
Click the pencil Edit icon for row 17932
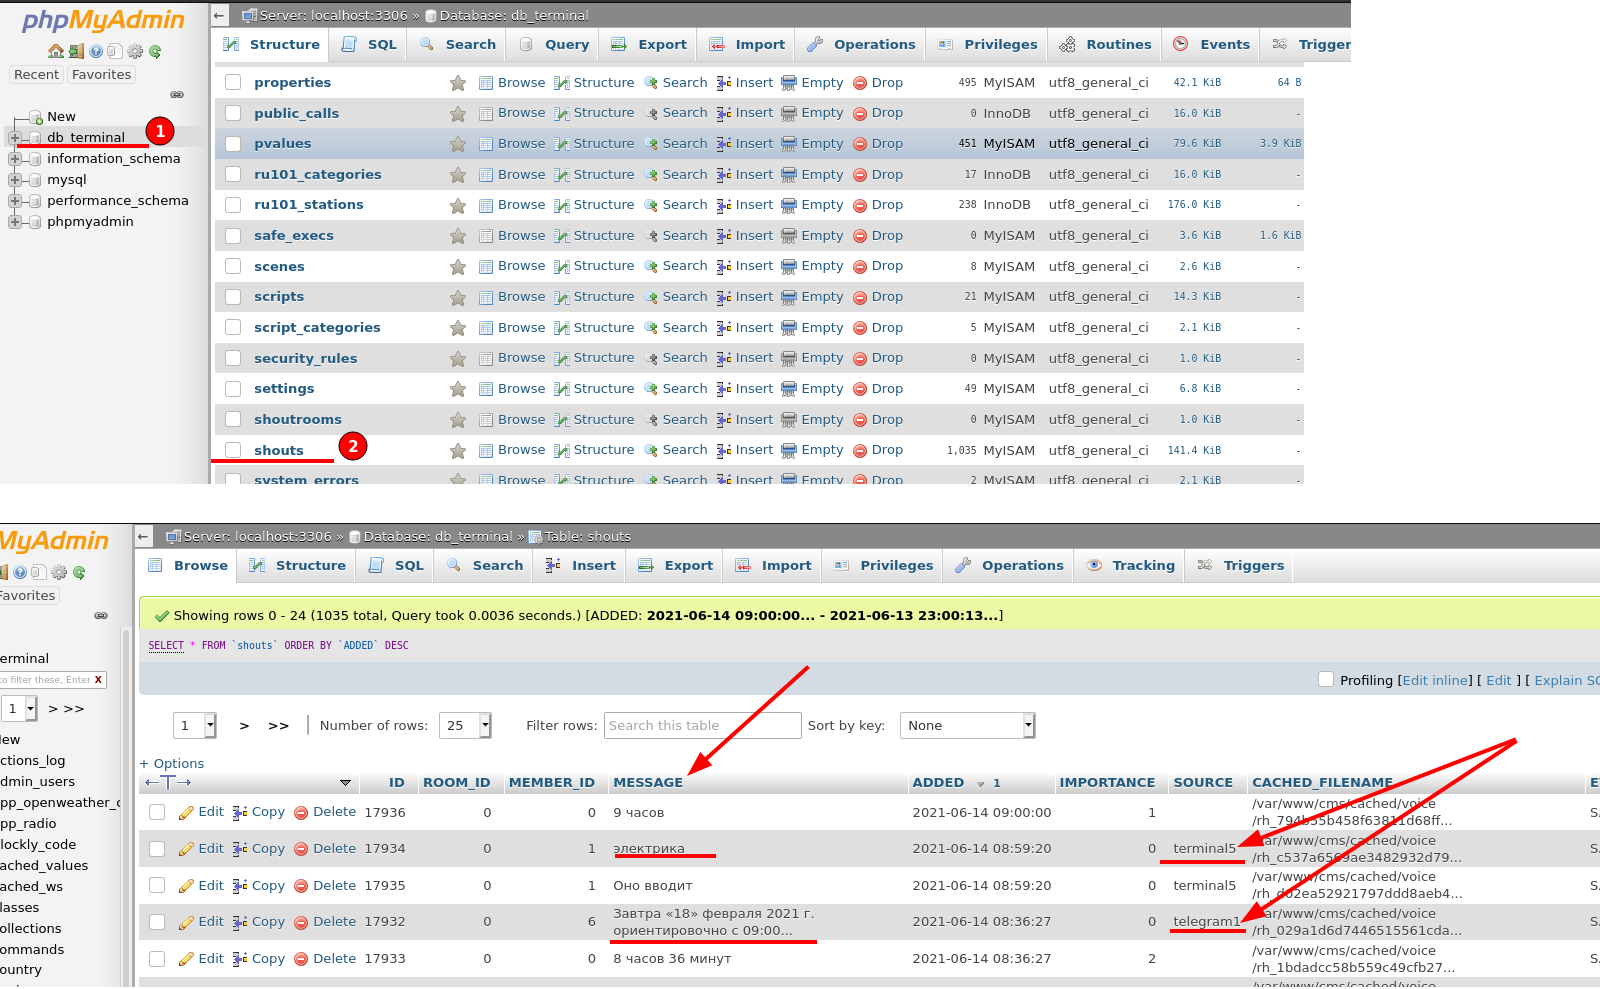pyautogui.click(x=186, y=922)
